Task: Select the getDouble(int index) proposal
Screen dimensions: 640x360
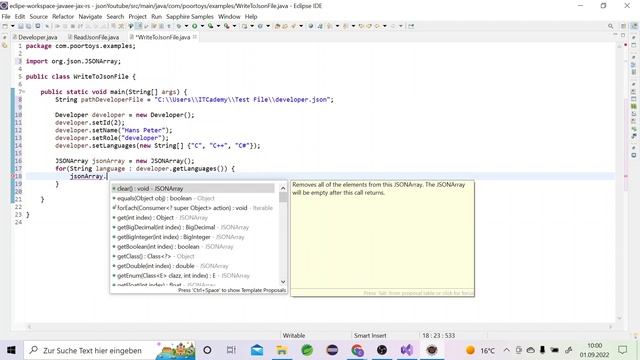Action: click(193, 266)
